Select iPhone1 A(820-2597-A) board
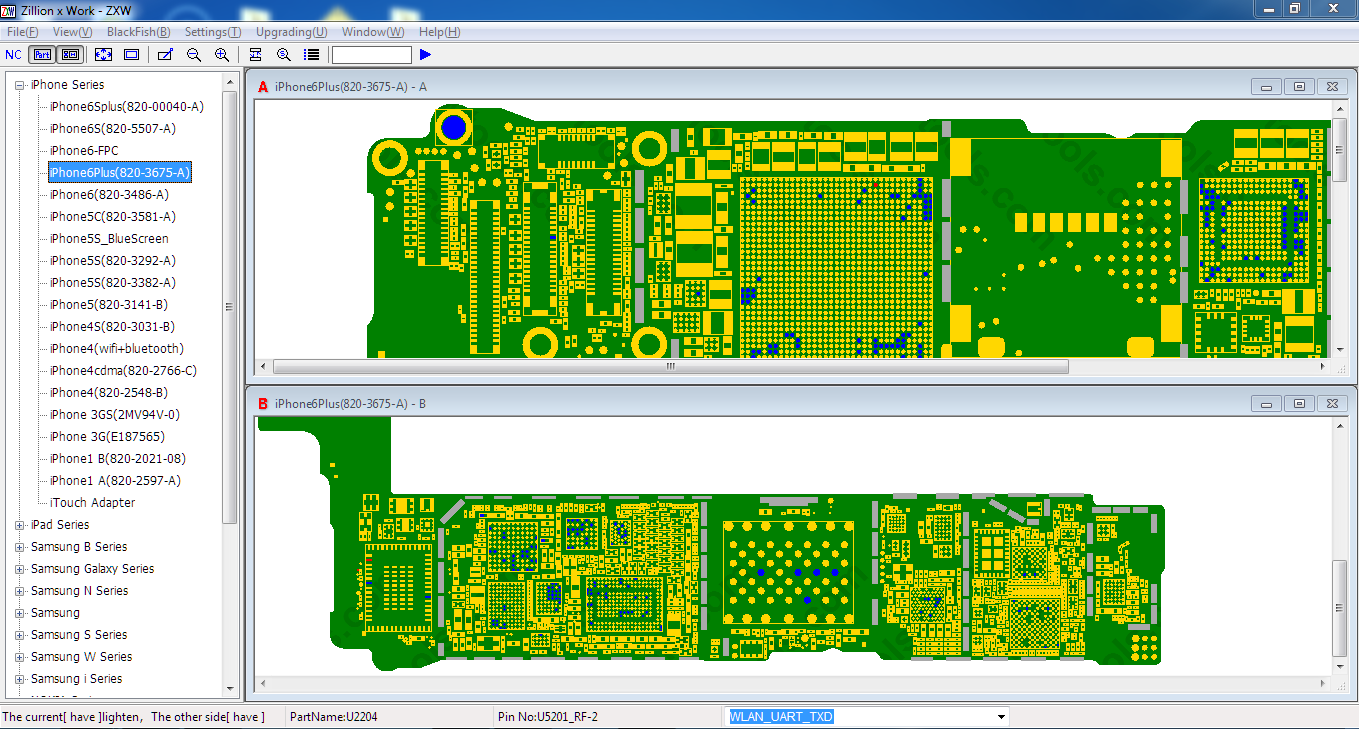1359x729 pixels. pyautogui.click(x=116, y=481)
